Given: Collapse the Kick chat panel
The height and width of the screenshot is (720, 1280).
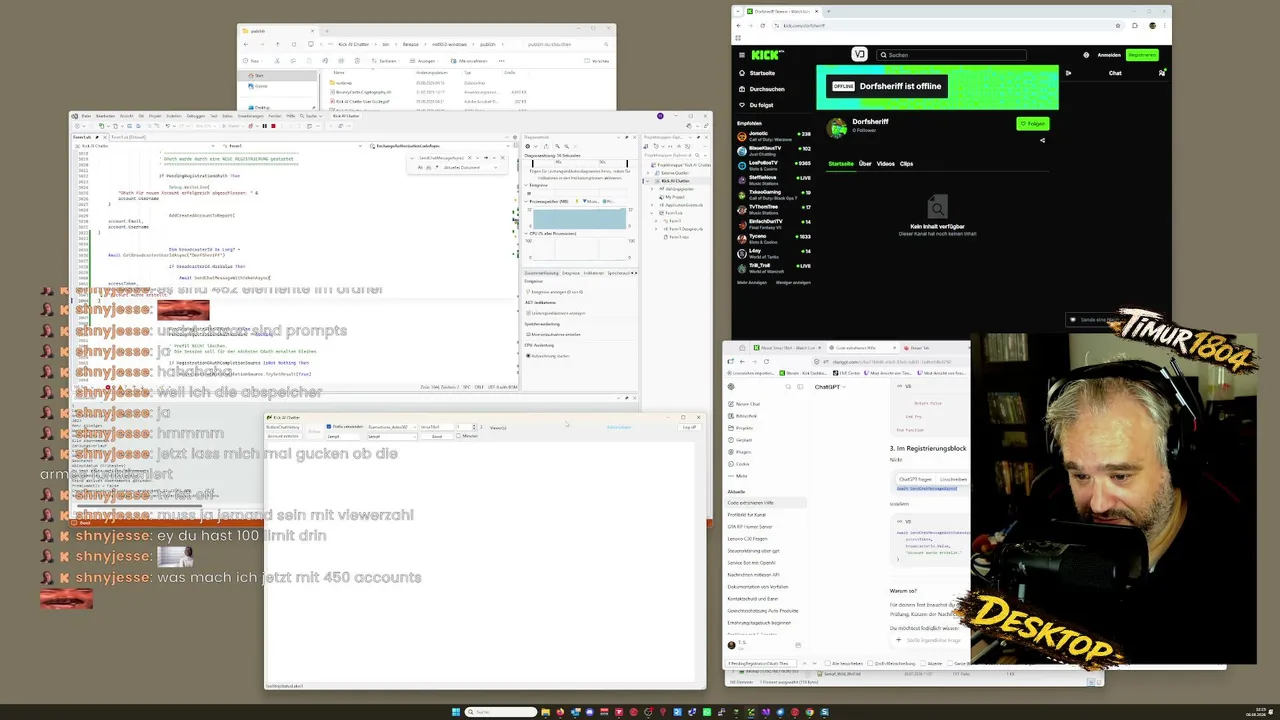Looking at the screenshot, I should [1068, 73].
